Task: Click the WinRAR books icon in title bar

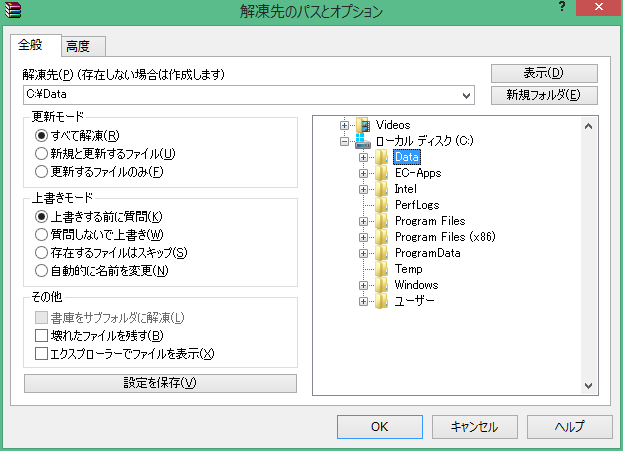Action: coord(12,10)
